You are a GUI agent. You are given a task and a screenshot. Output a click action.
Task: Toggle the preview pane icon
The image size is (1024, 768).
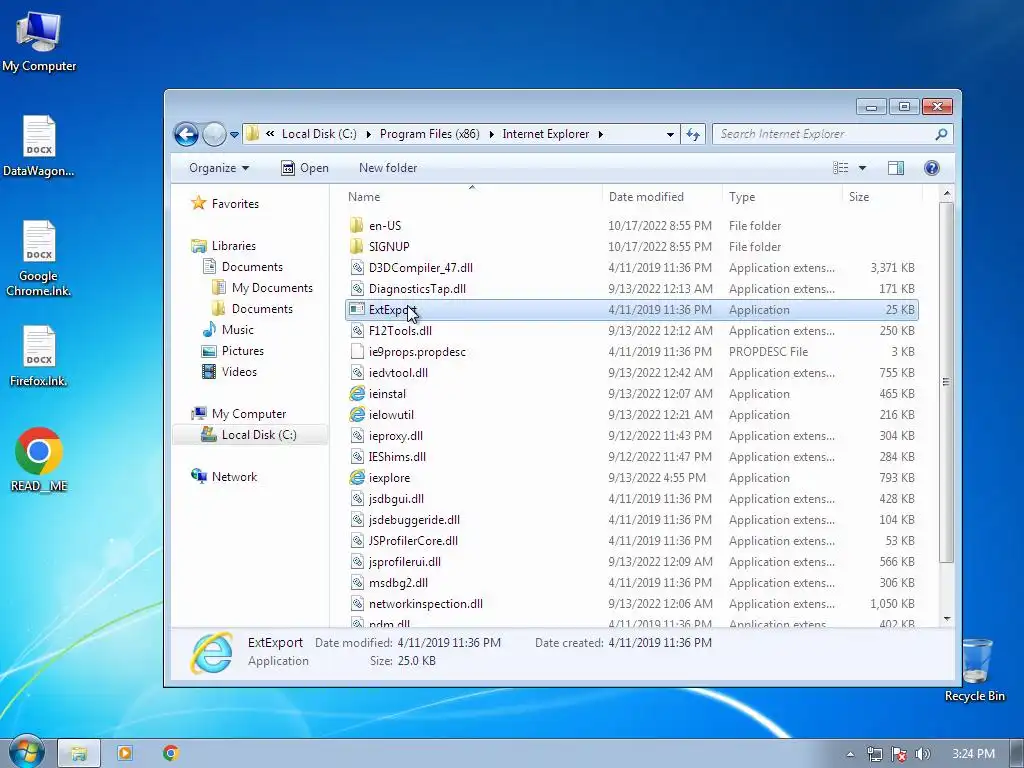click(x=895, y=168)
